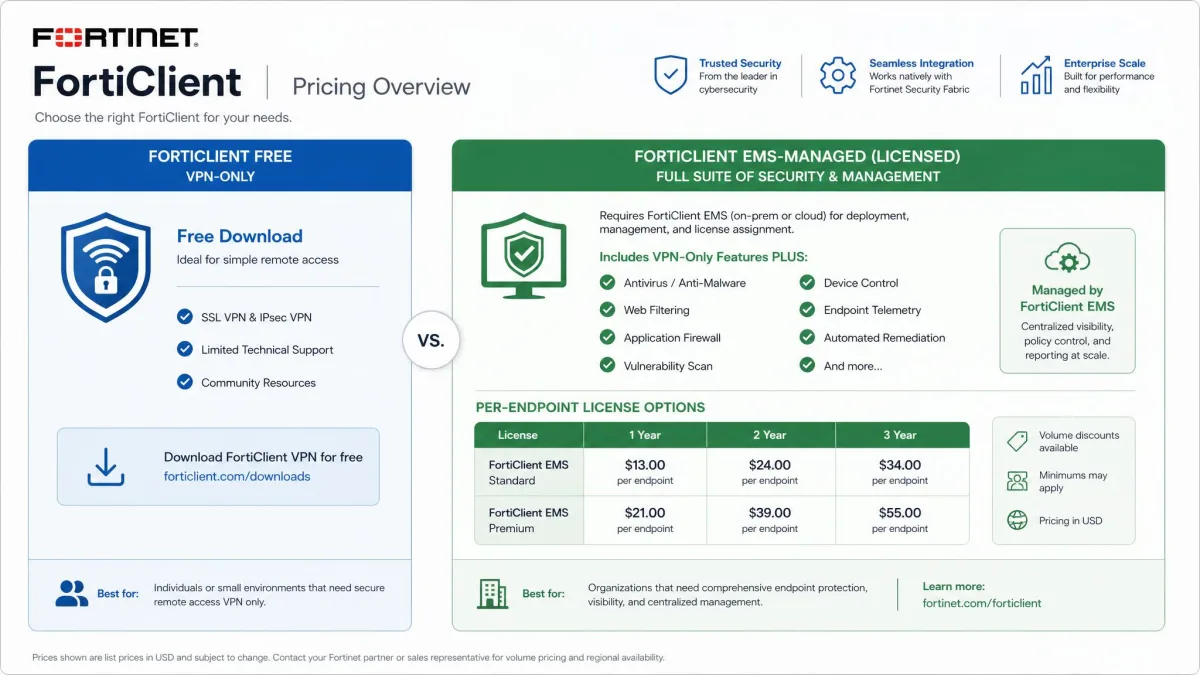This screenshot has height=675, width=1200.
Task: Click the green check beside Web Filtering
Action: coord(607,310)
